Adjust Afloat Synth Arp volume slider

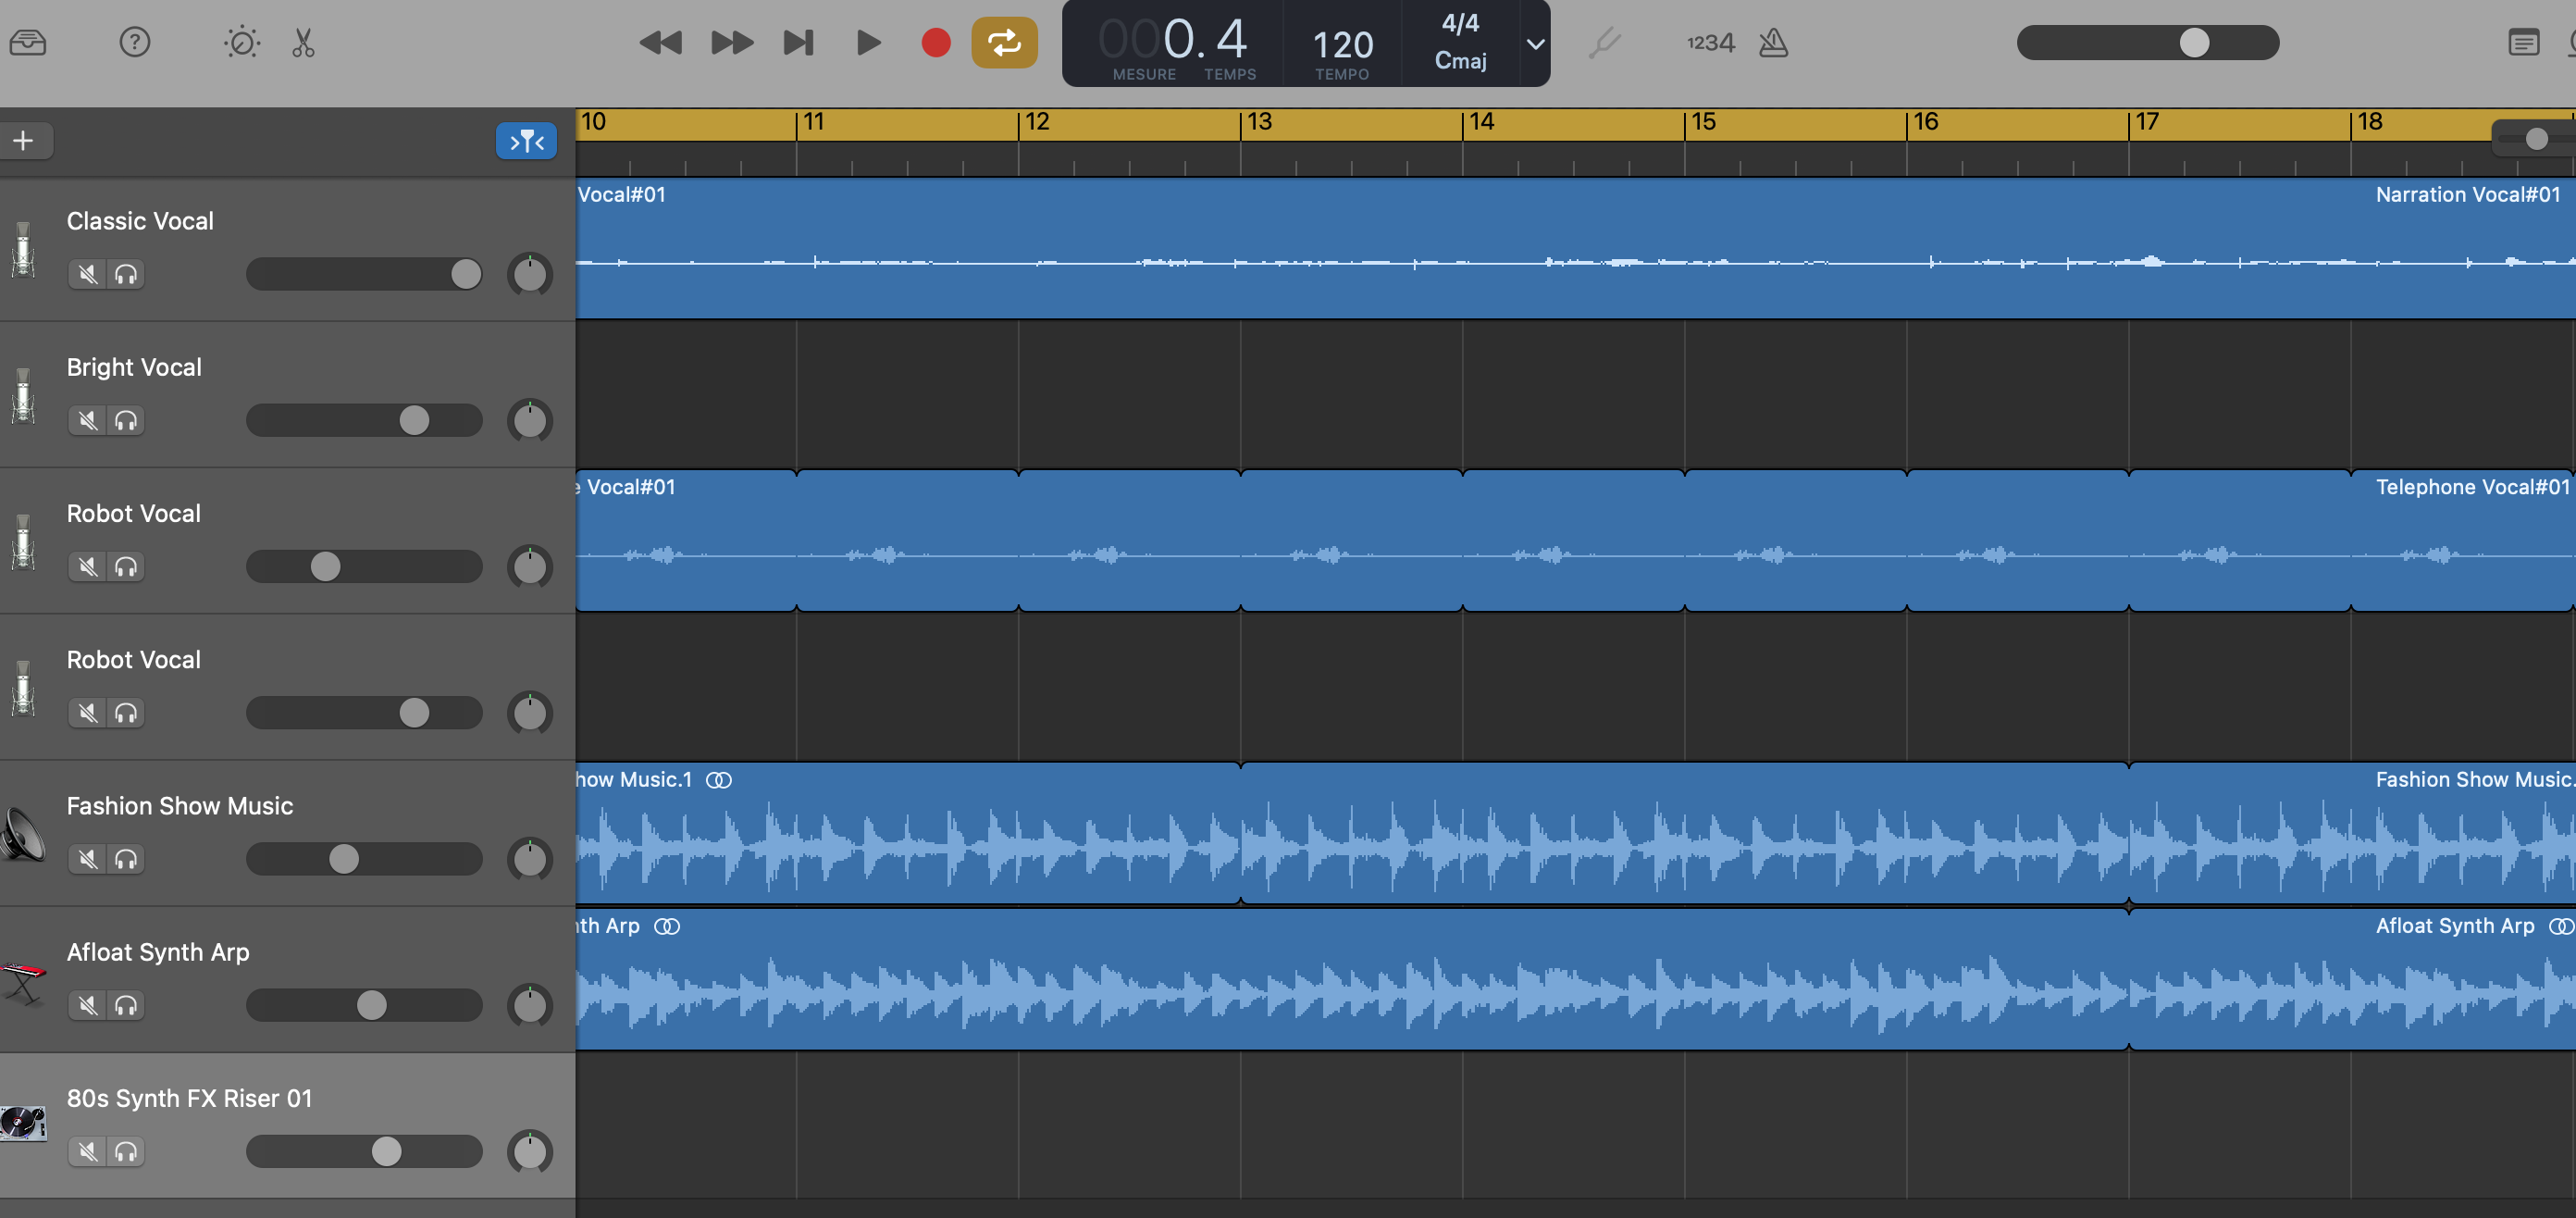tap(364, 1005)
